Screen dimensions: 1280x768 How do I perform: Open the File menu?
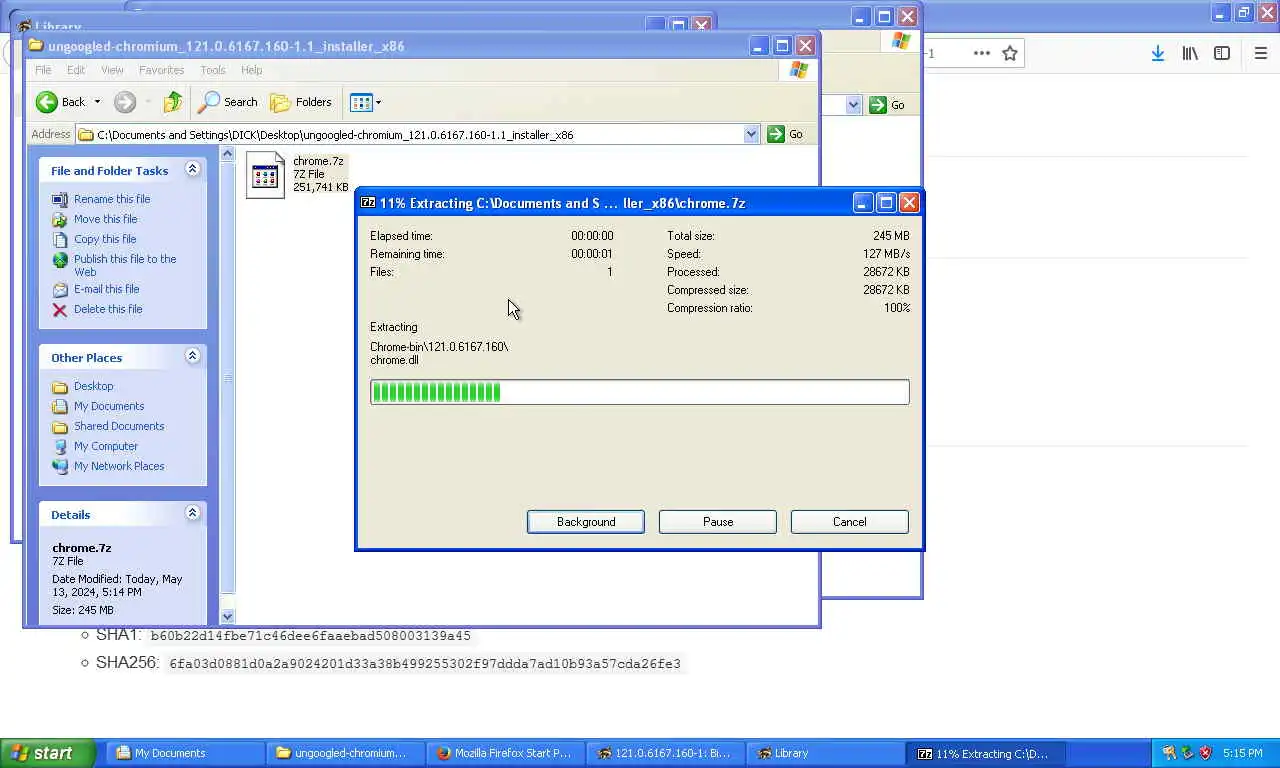43,70
